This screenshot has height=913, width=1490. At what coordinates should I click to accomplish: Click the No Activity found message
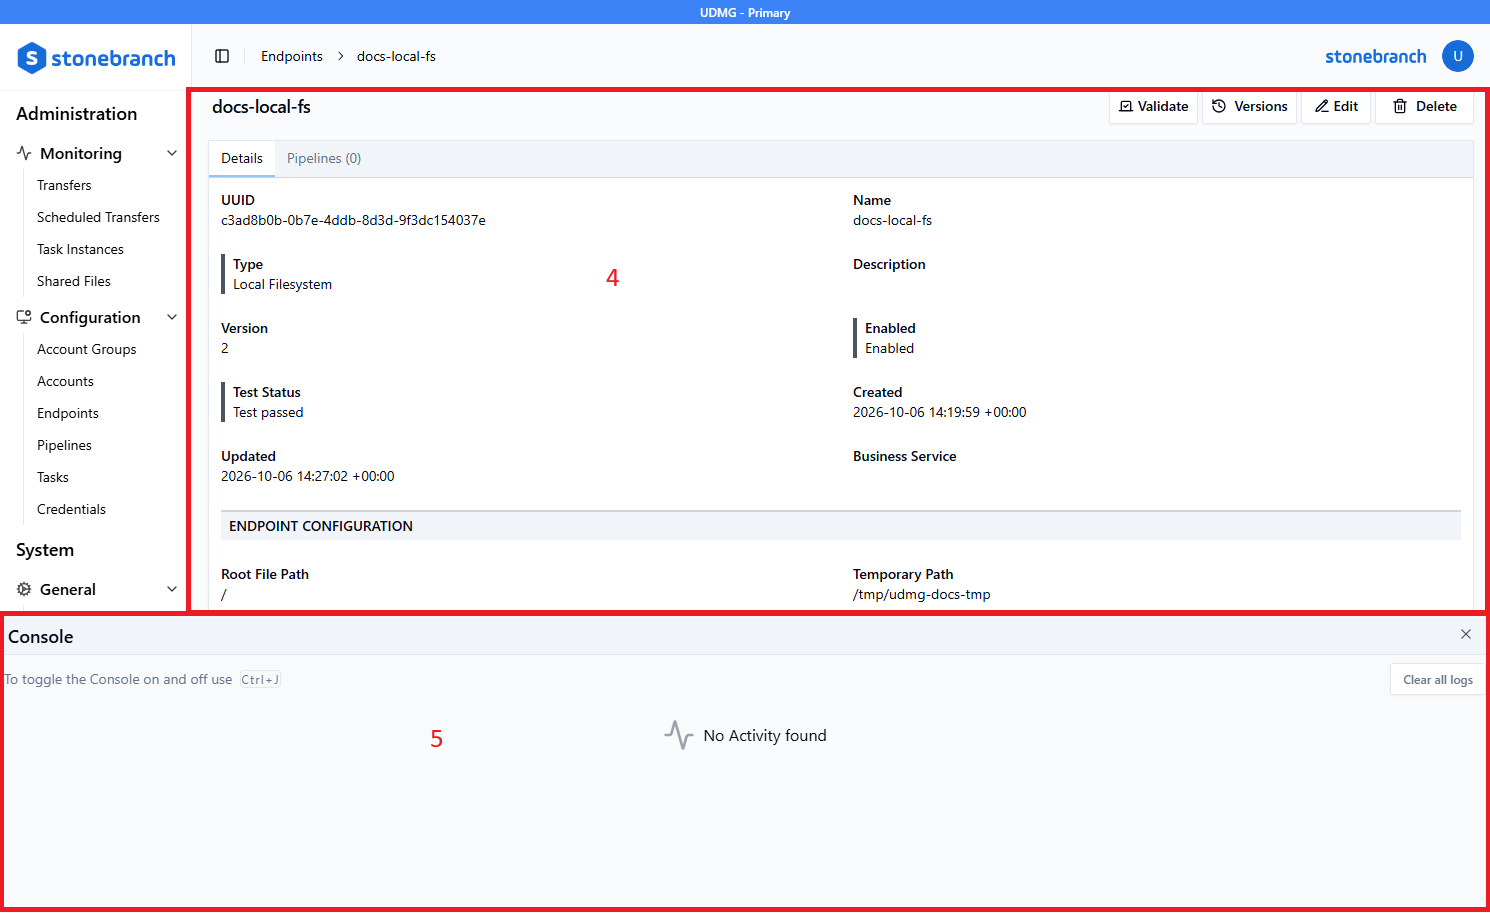(765, 736)
